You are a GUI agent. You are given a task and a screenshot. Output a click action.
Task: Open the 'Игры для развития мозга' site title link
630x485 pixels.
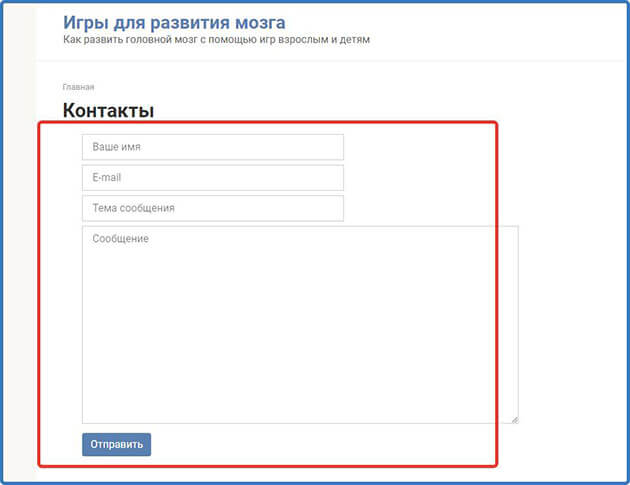click(174, 23)
